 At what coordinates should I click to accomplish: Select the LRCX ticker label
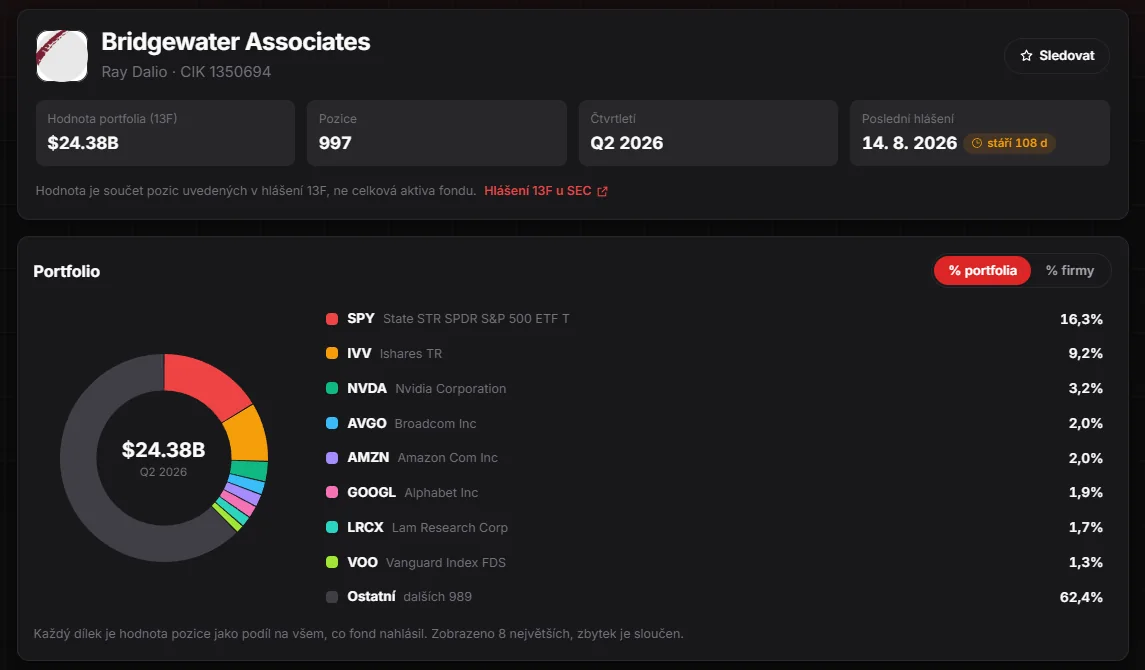(365, 527)
